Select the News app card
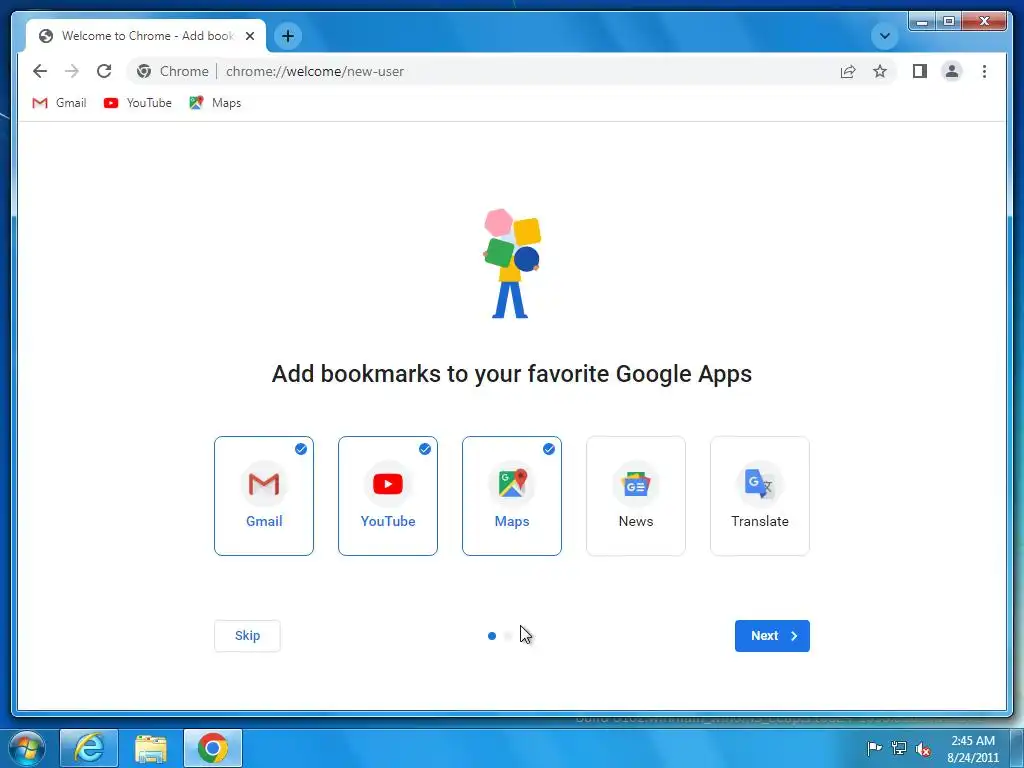 (x=636, y=496)
